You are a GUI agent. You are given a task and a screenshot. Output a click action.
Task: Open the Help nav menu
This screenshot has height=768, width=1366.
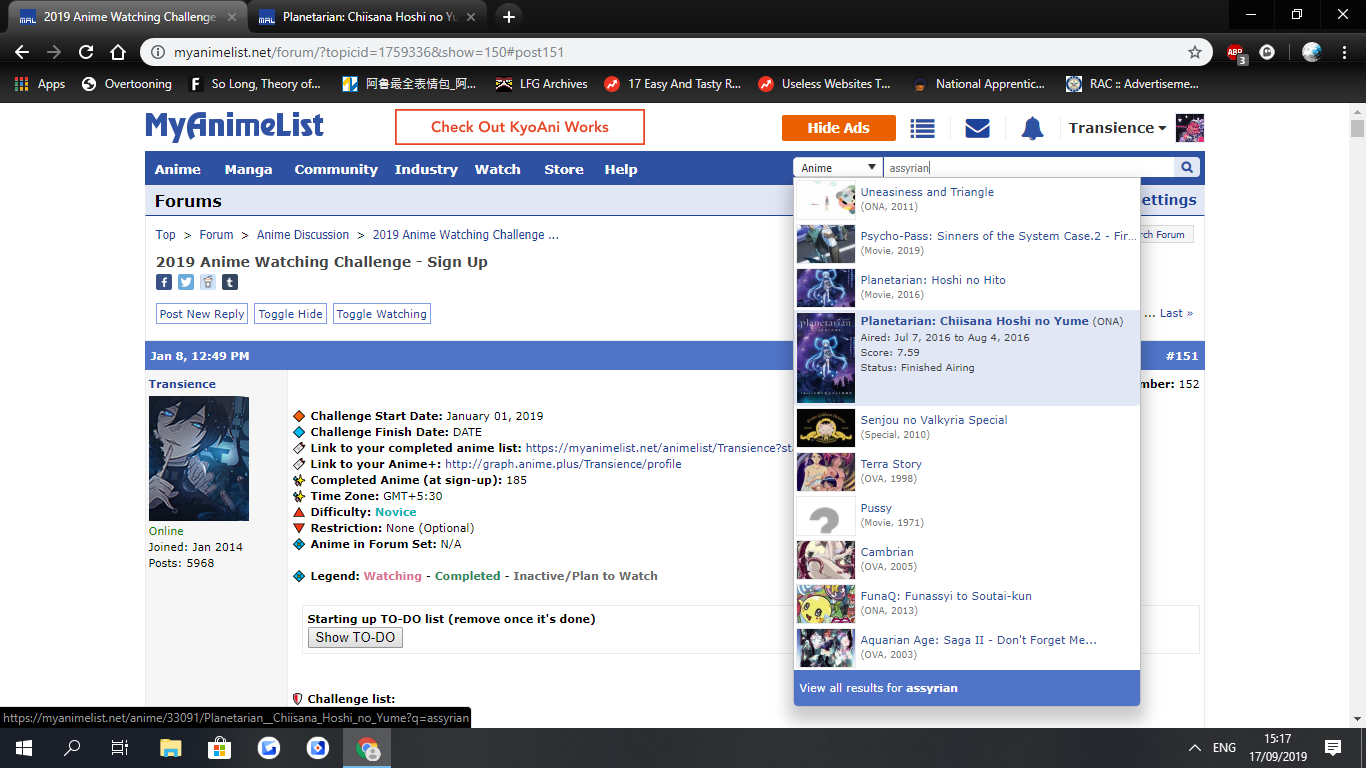click(621, 169)
